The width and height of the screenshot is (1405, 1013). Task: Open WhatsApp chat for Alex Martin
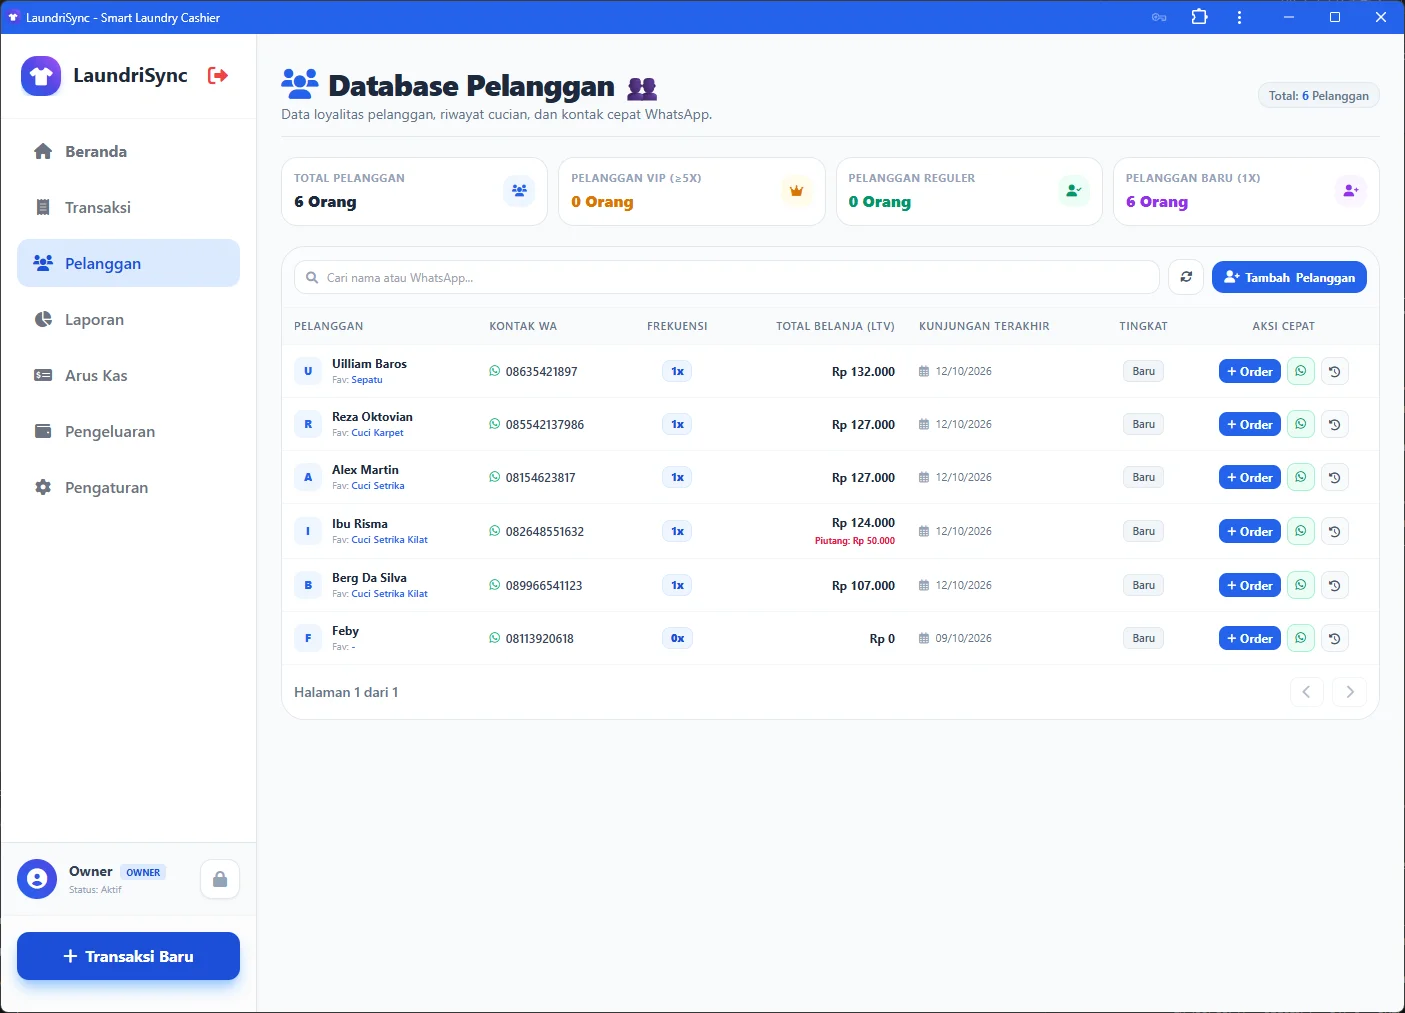pyautogui.click(x=1301, y=477)
